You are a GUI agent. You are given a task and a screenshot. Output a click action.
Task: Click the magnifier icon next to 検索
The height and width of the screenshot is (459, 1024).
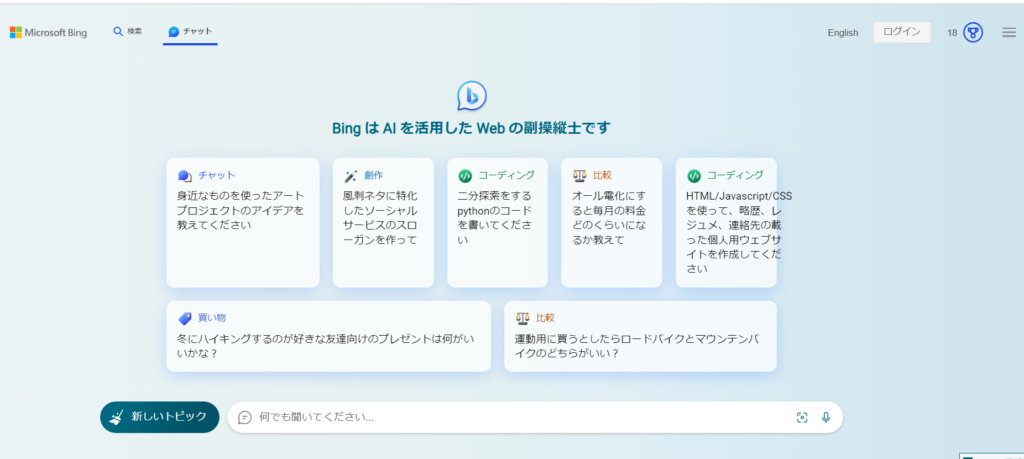(x=118, y=31)
